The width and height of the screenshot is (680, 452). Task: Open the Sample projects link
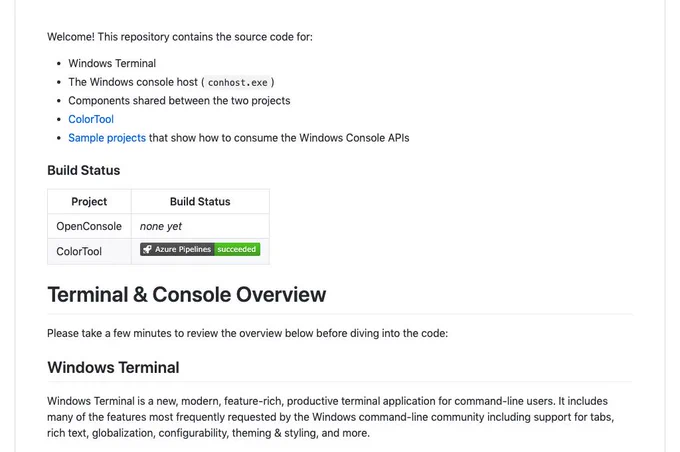(107, 138)
